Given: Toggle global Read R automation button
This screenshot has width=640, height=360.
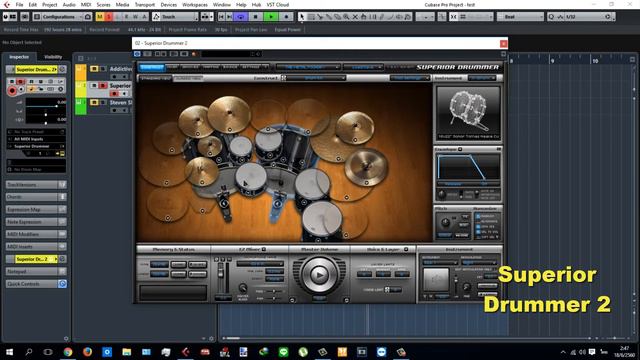Looking at the screenshot, I should (x=127, y=17).
